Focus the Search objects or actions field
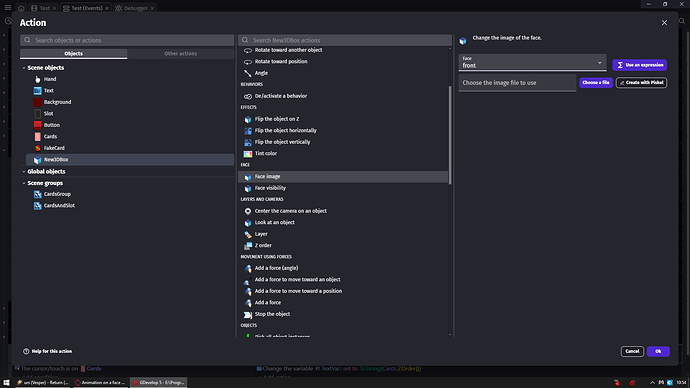This screenshot has width=690, height=388. (x=127, y=40)
